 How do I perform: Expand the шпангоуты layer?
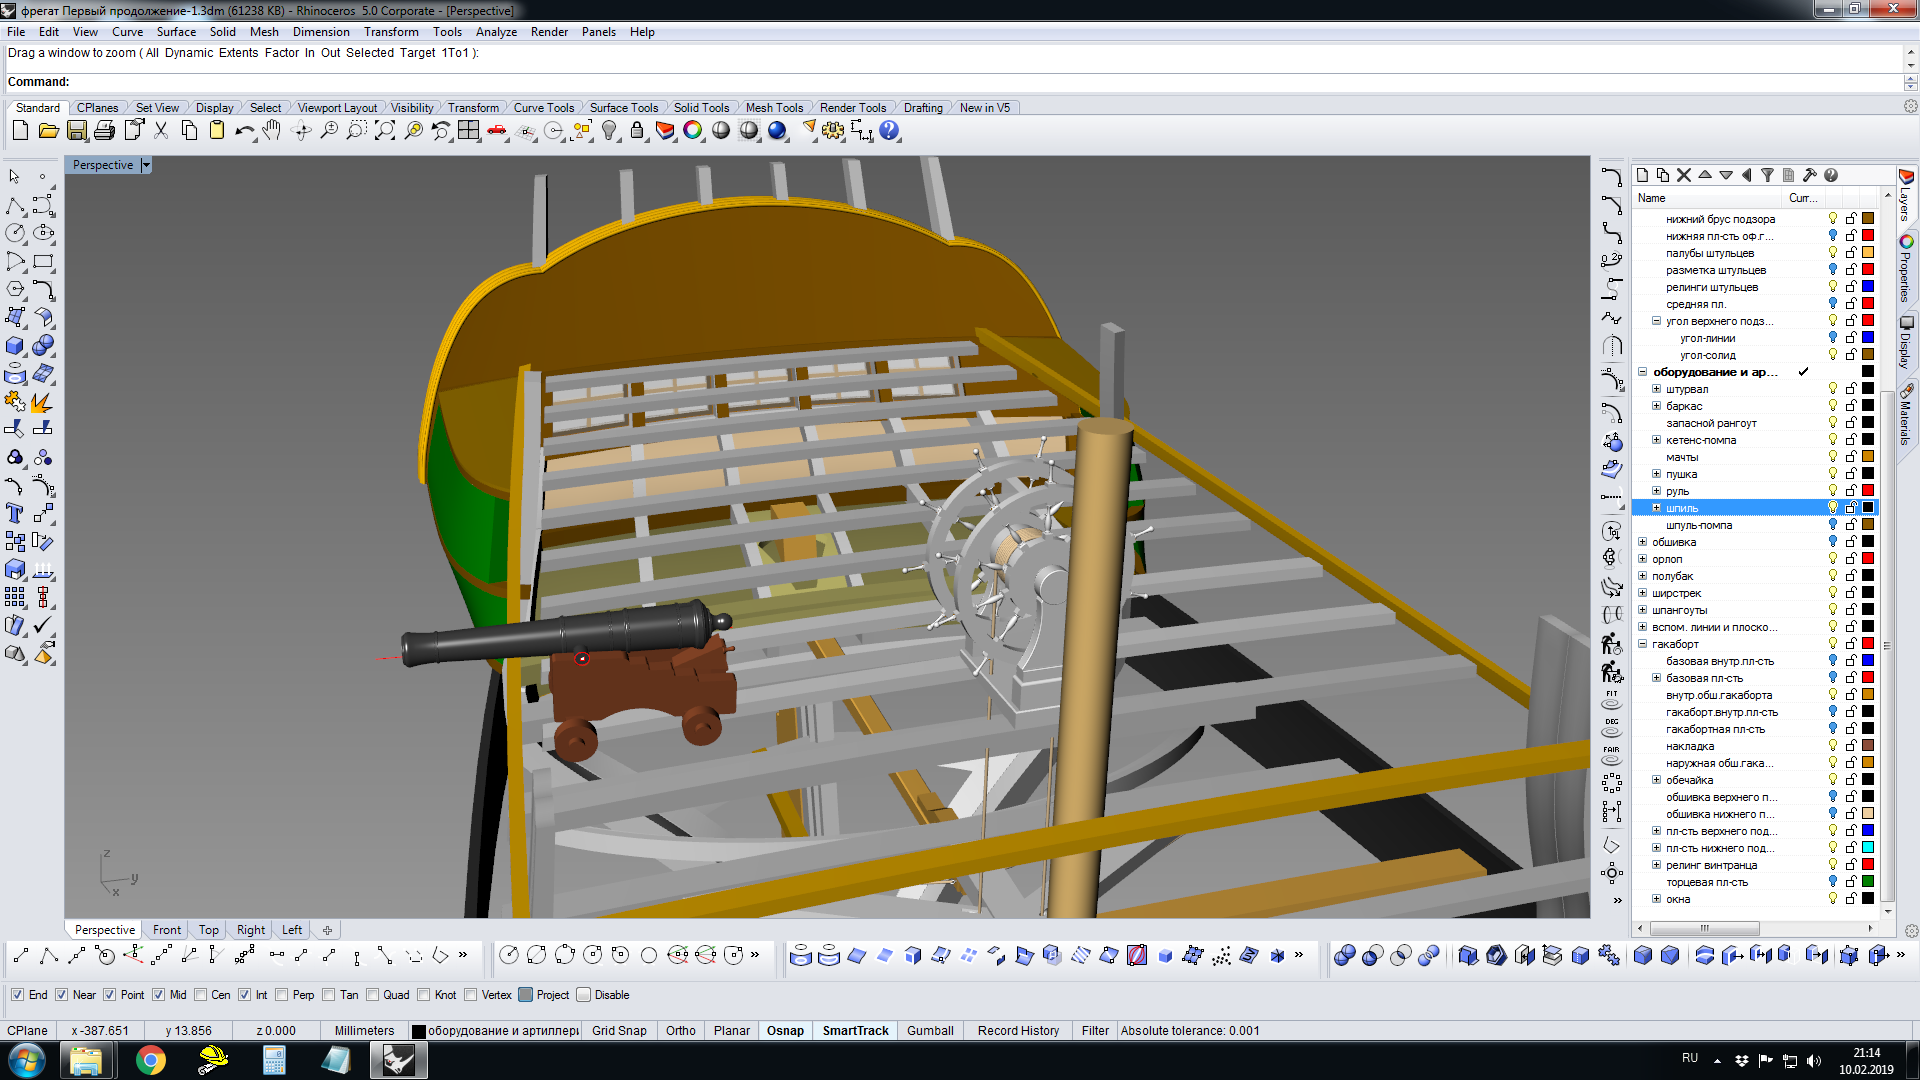[1642, 610]
